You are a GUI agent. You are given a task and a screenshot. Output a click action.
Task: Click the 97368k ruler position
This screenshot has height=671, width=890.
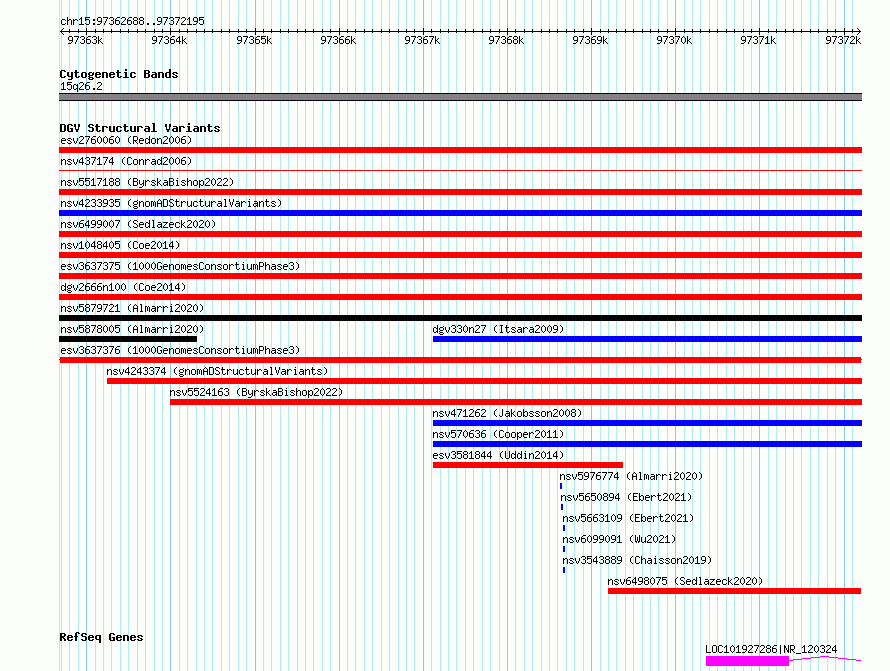(506, 40)
